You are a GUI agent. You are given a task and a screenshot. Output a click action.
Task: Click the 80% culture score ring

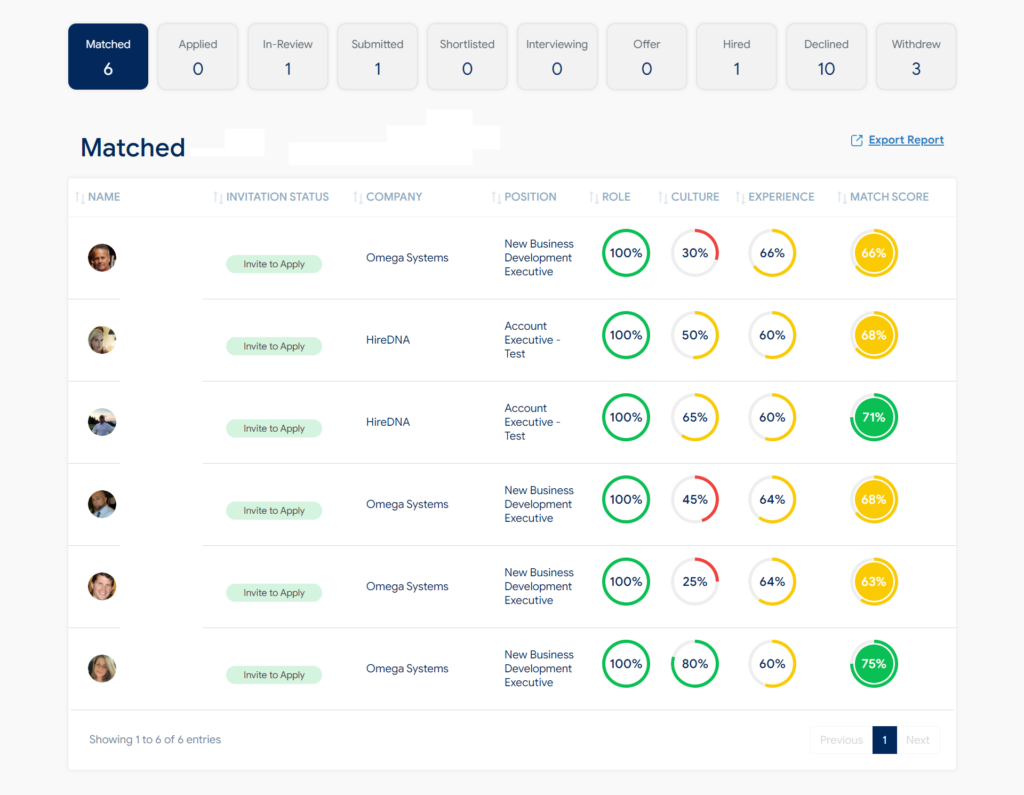[x=695, y=664]
